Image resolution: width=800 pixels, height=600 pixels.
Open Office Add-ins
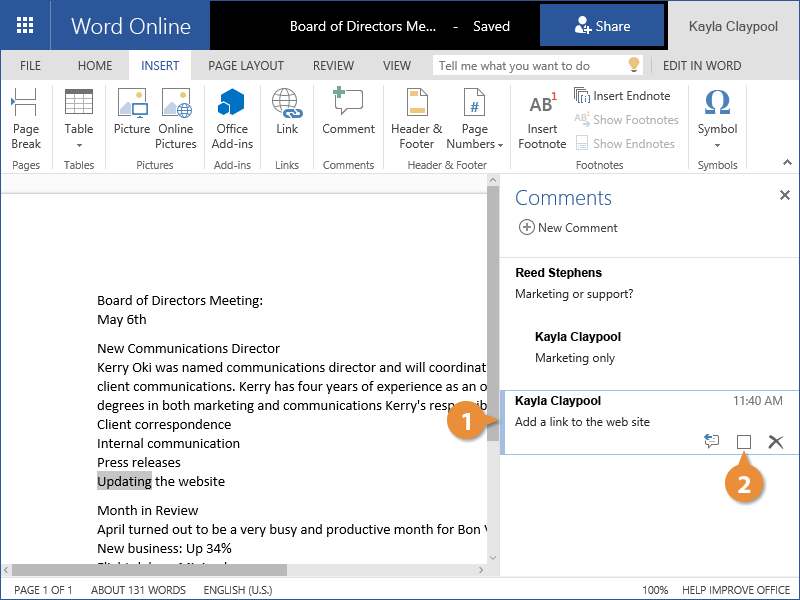pos(232,119)
